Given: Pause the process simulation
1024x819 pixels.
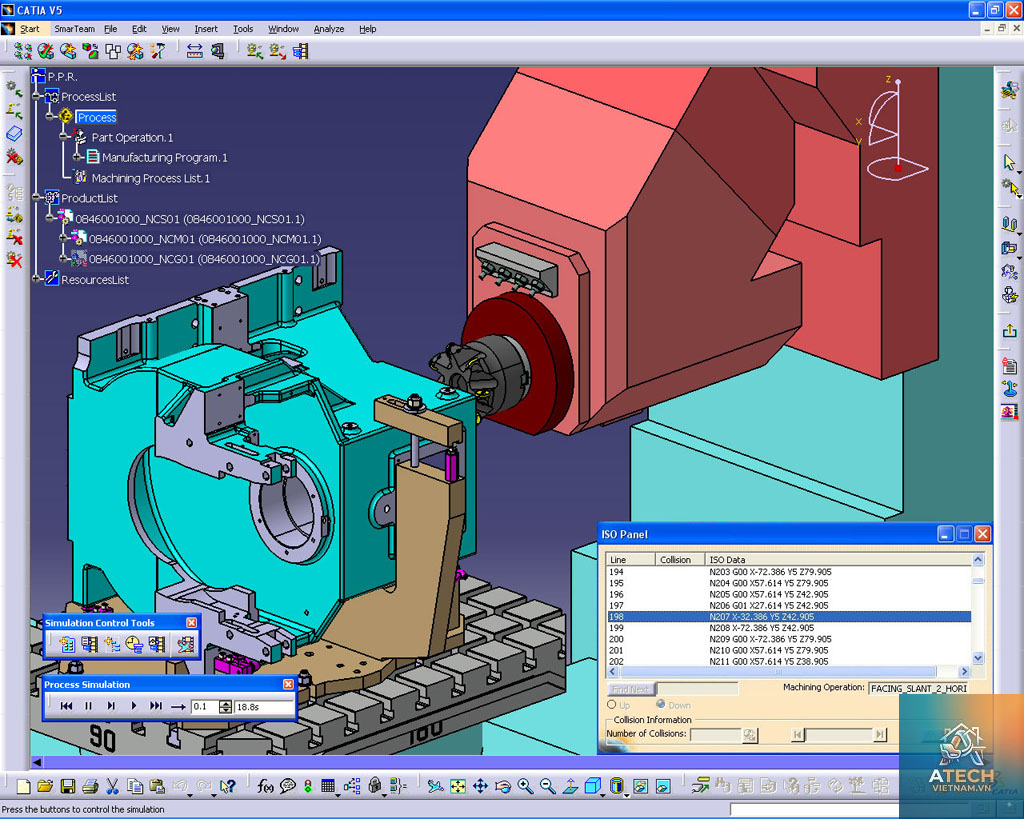Looking at the screenshot, I should tap(88, 706).
